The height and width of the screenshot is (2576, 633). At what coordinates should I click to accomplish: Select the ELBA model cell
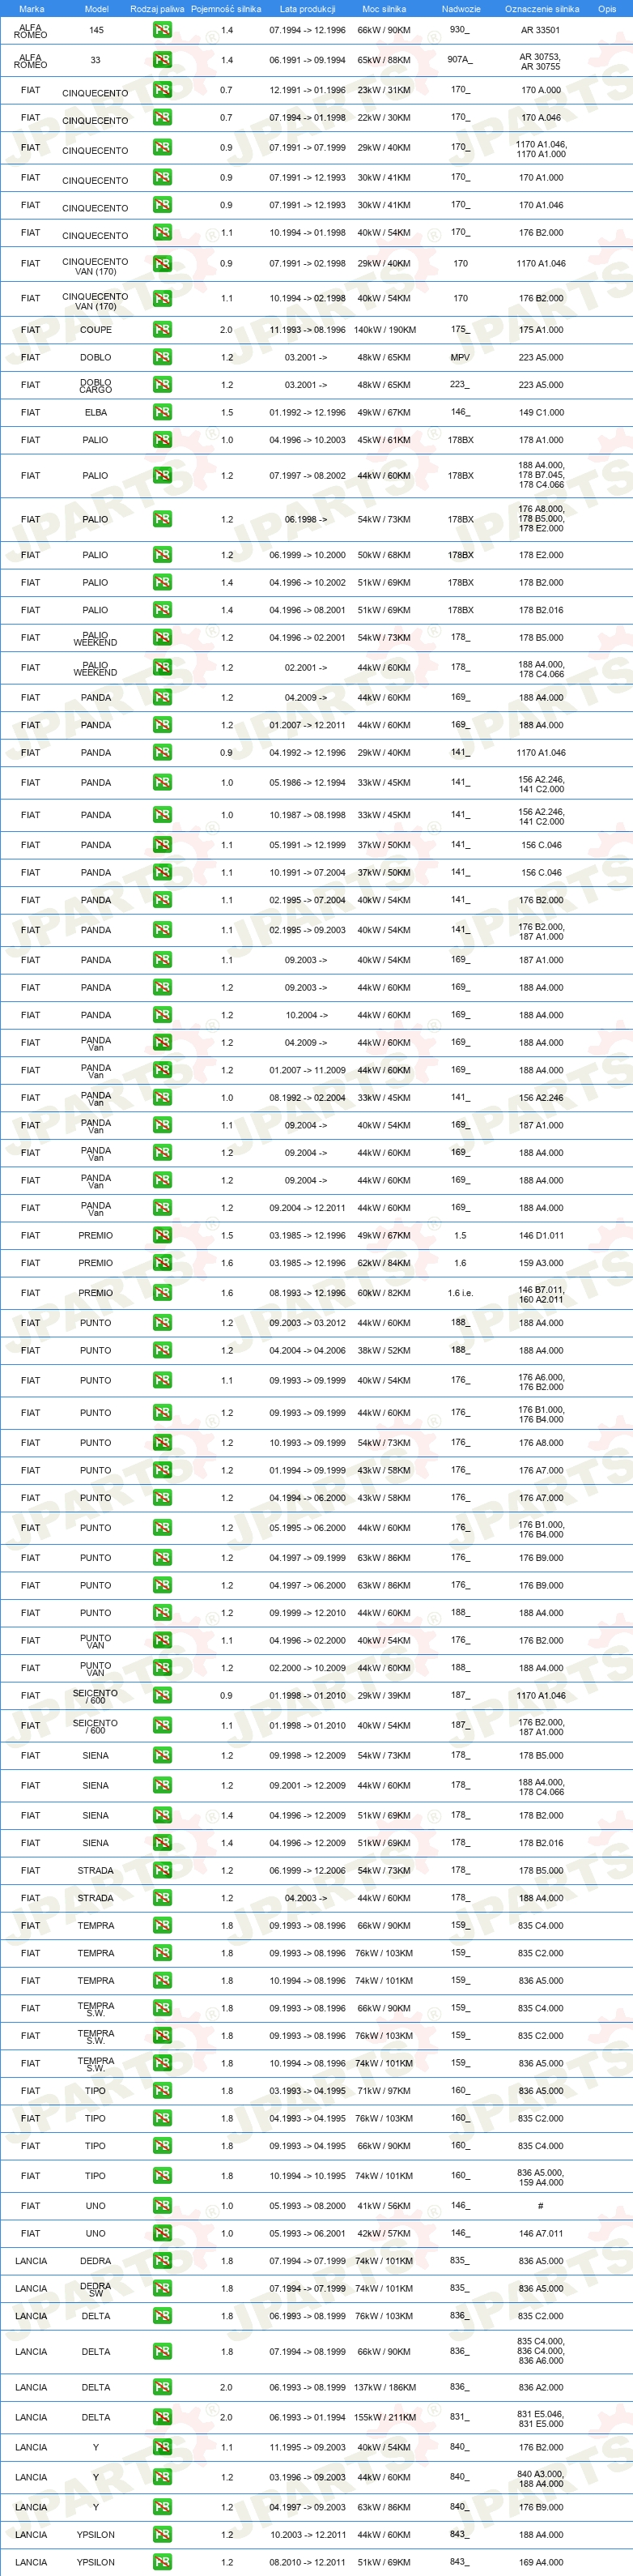(x=96, y=412)
